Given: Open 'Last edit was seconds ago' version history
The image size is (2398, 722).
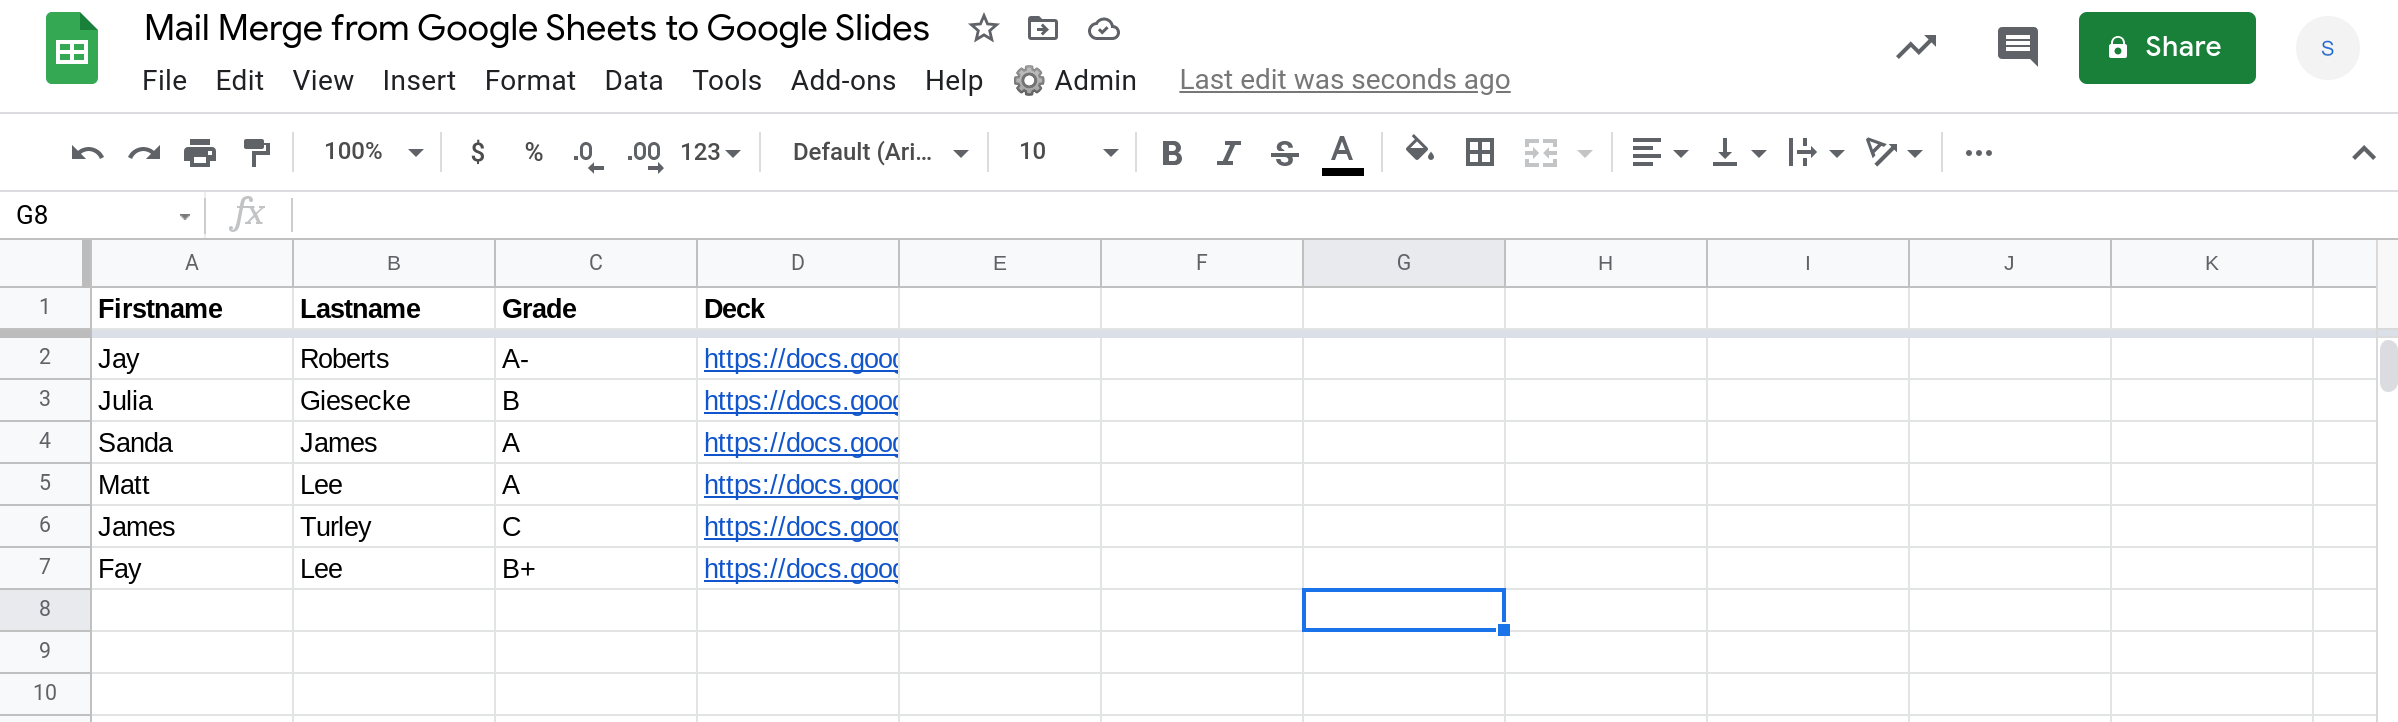Looking at the screenshot, I should 1344,80.
